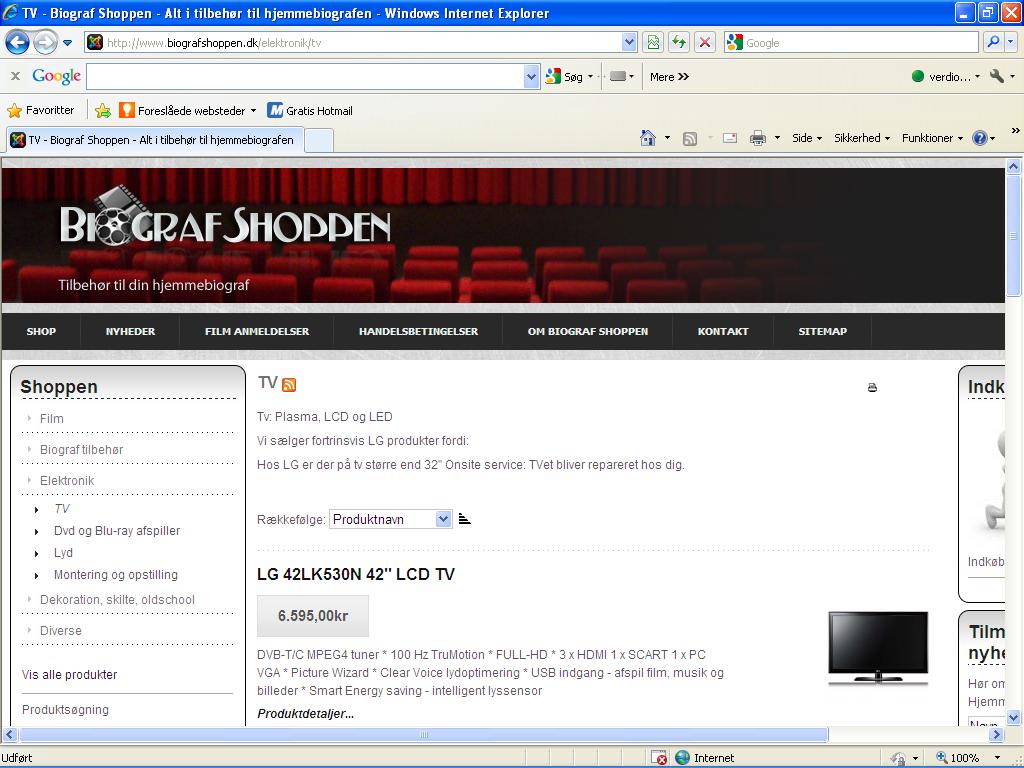This screenshot has height=768, width=1024.
Task: Click the Print printer icon
Action: coord(758,138)
